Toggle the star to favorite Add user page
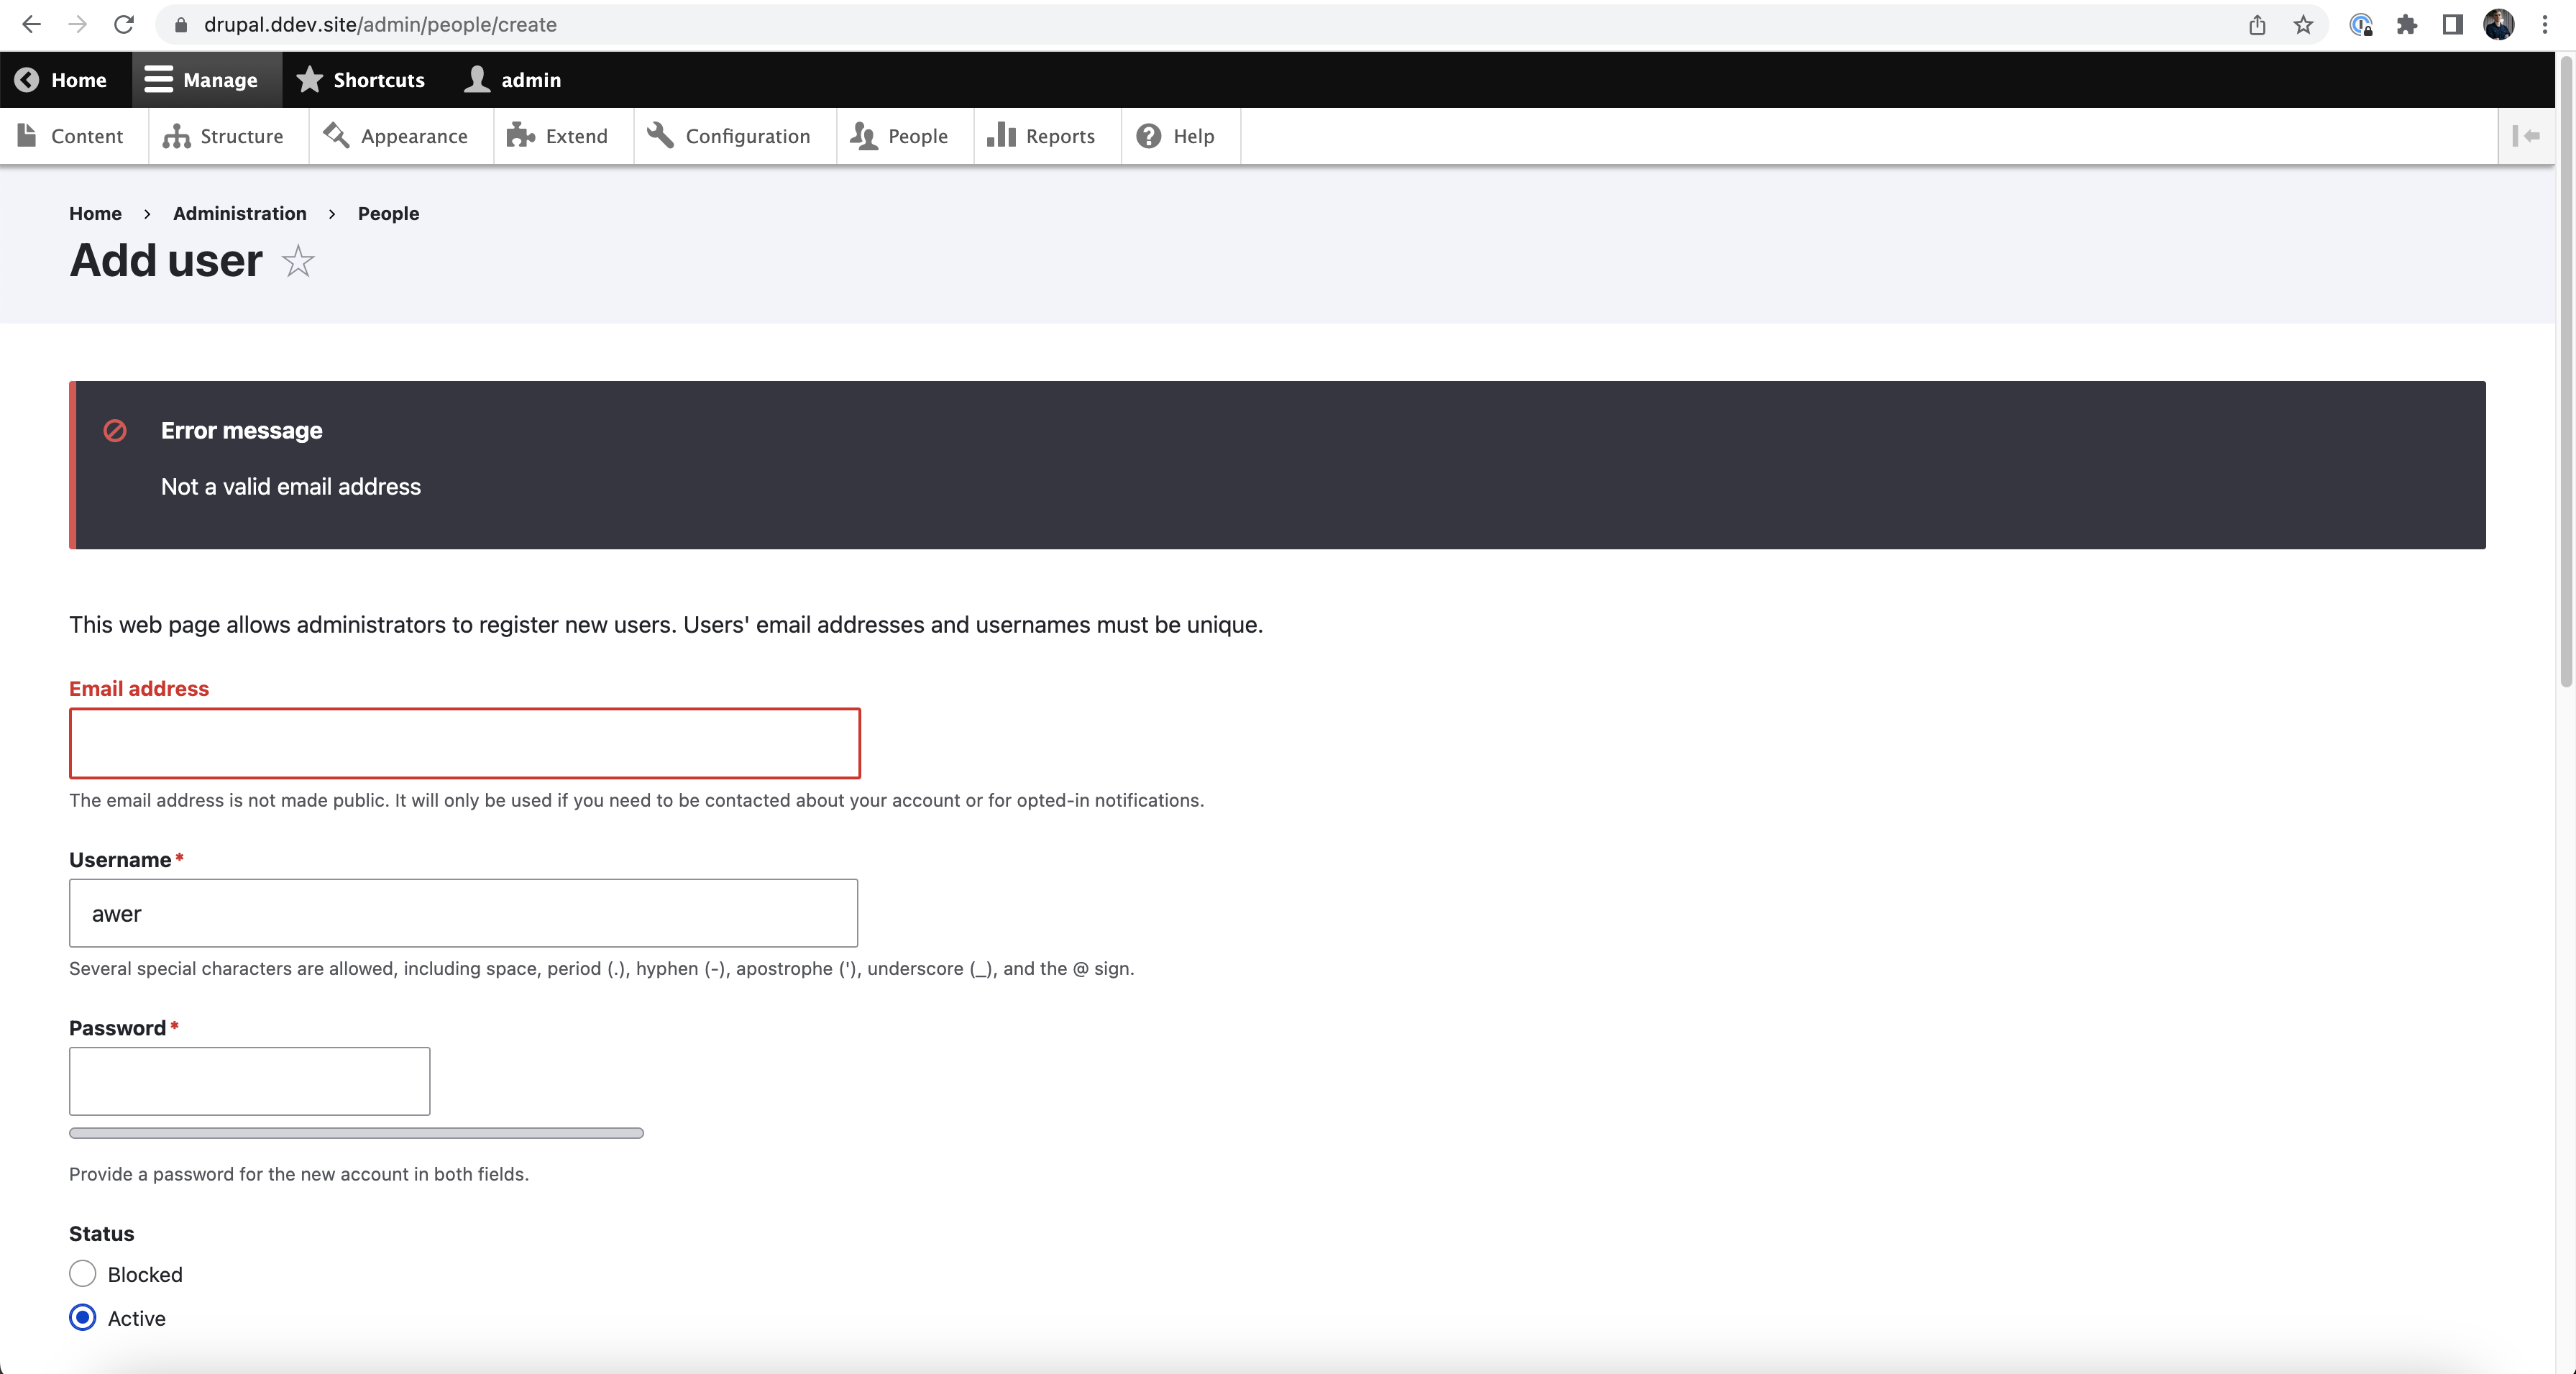Viewport: 2576px width, 1374px height. point(297,262)
